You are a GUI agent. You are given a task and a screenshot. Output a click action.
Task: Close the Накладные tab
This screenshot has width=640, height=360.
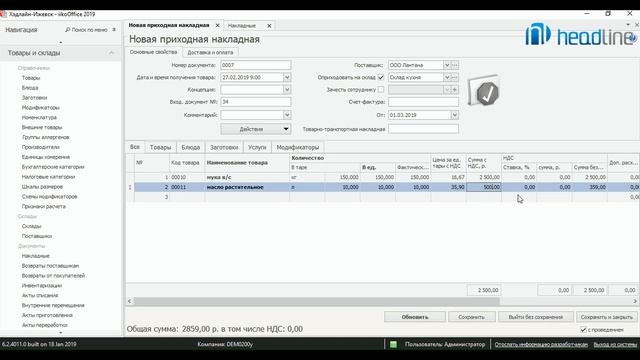269,26
